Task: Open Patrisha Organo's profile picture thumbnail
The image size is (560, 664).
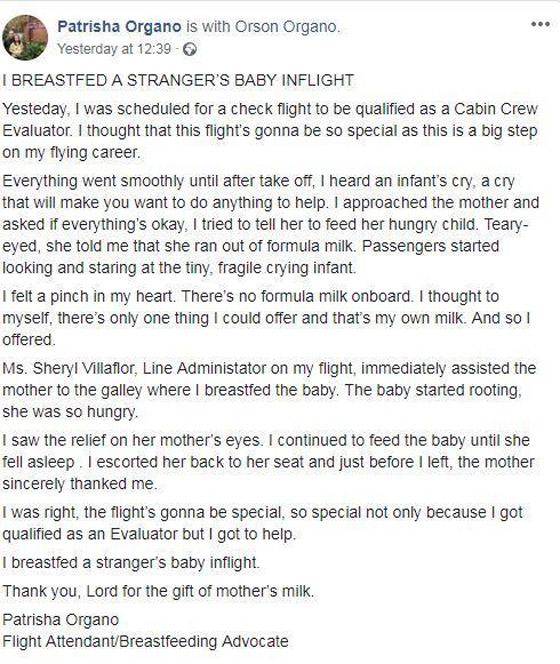Action: coord(25,37)
